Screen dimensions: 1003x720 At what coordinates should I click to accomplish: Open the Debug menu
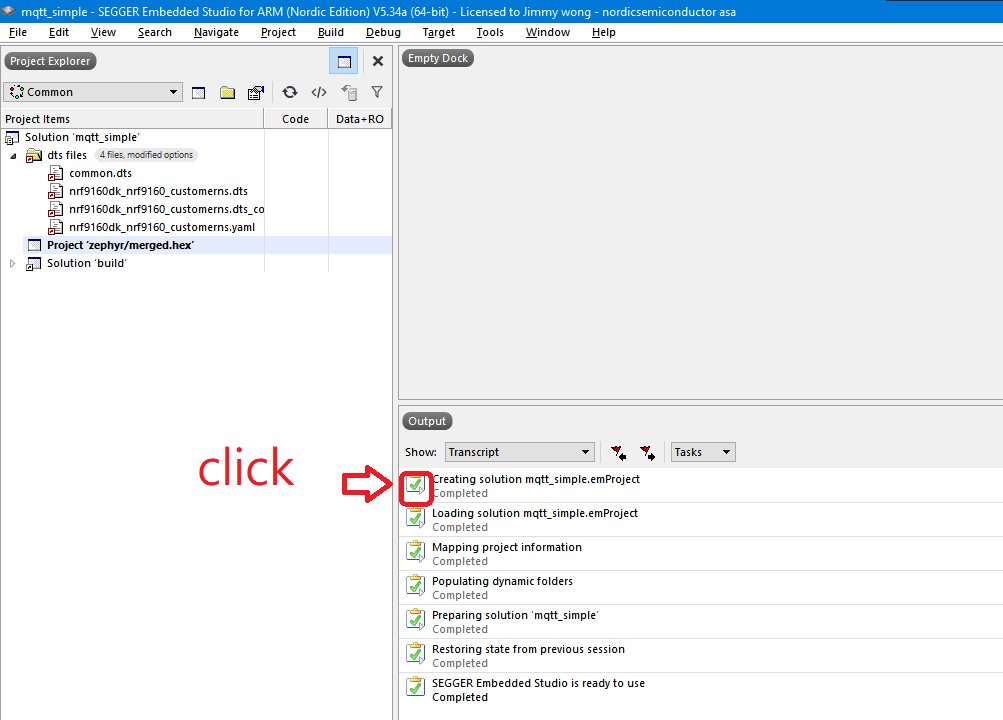click(x=383, y=32)
